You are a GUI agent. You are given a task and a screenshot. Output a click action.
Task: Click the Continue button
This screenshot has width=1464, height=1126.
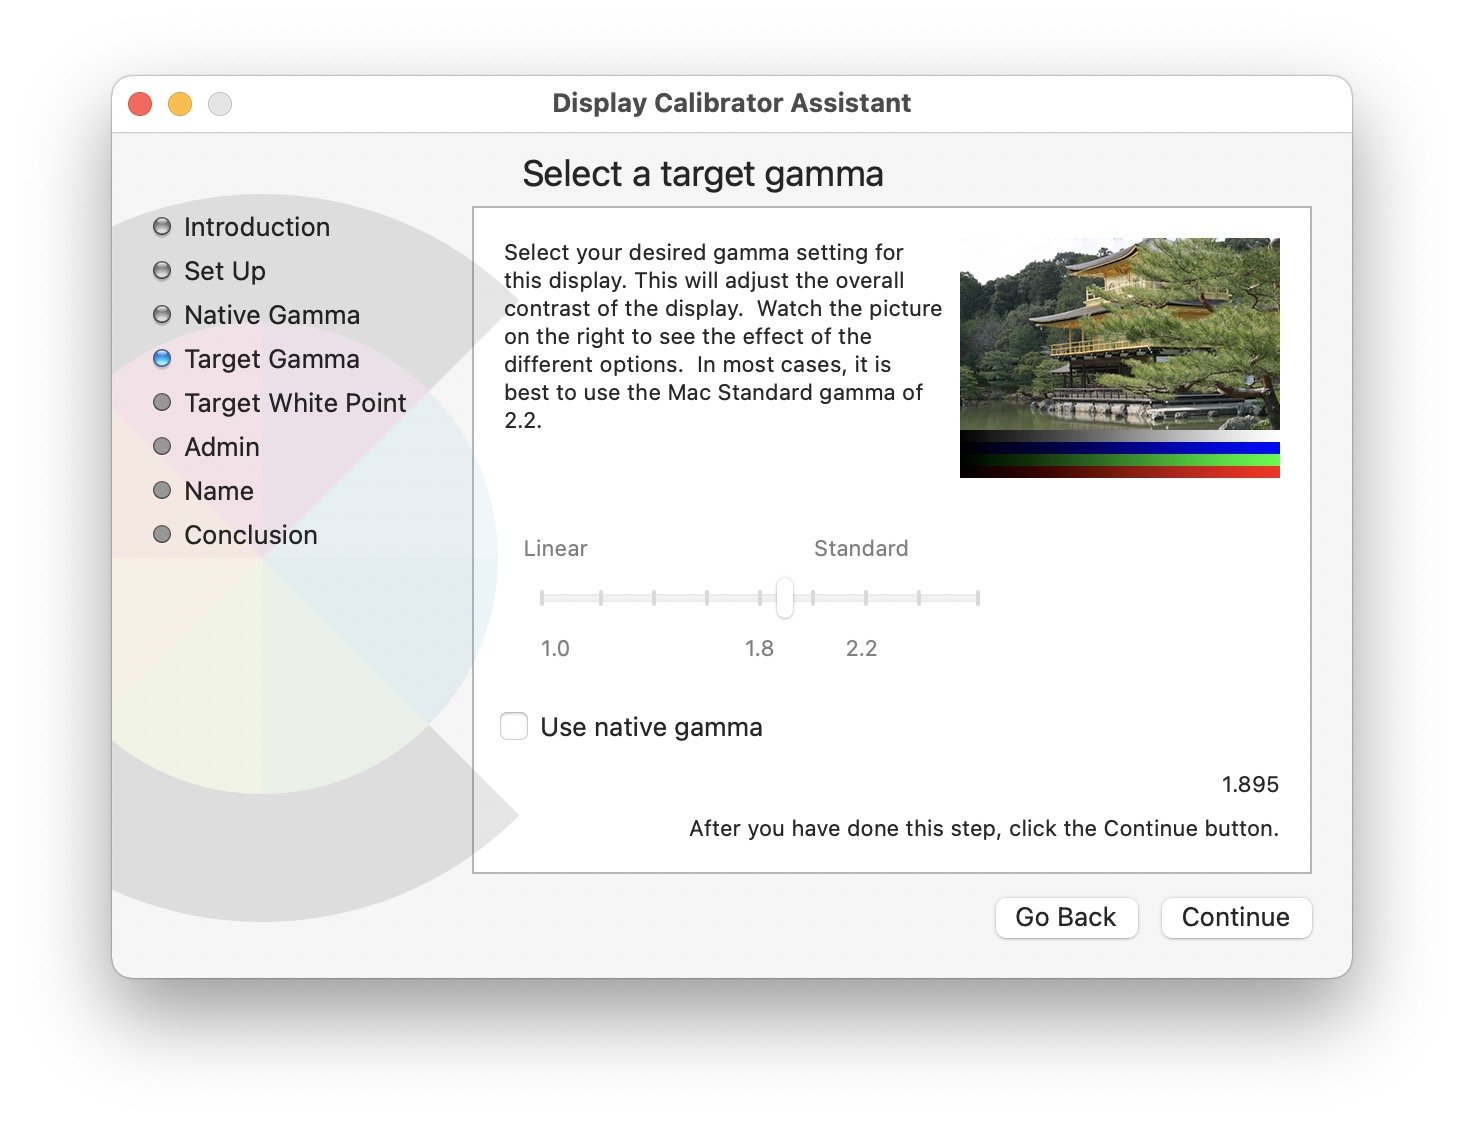point(1236,917)
